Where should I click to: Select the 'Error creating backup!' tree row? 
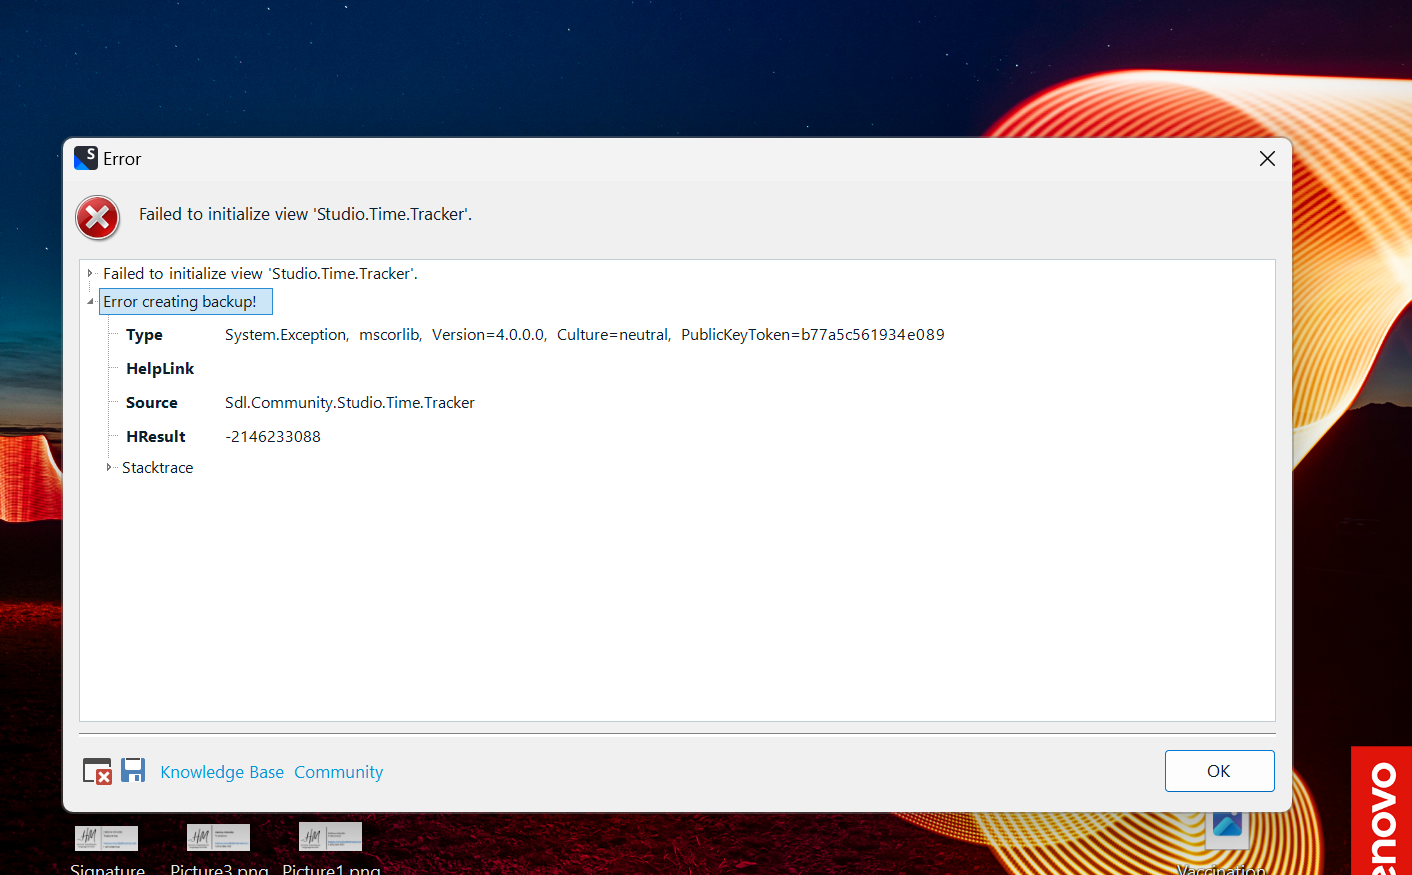click(x=185, y=301)
